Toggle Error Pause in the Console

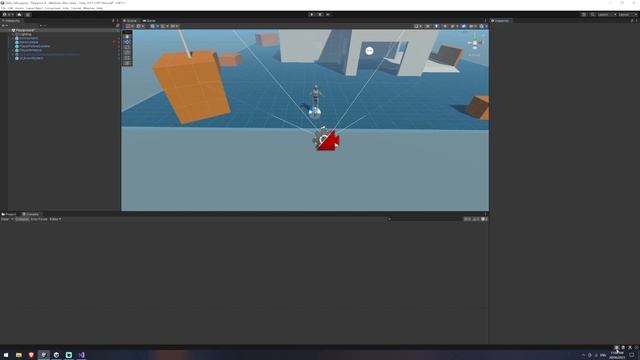point(39,219)
